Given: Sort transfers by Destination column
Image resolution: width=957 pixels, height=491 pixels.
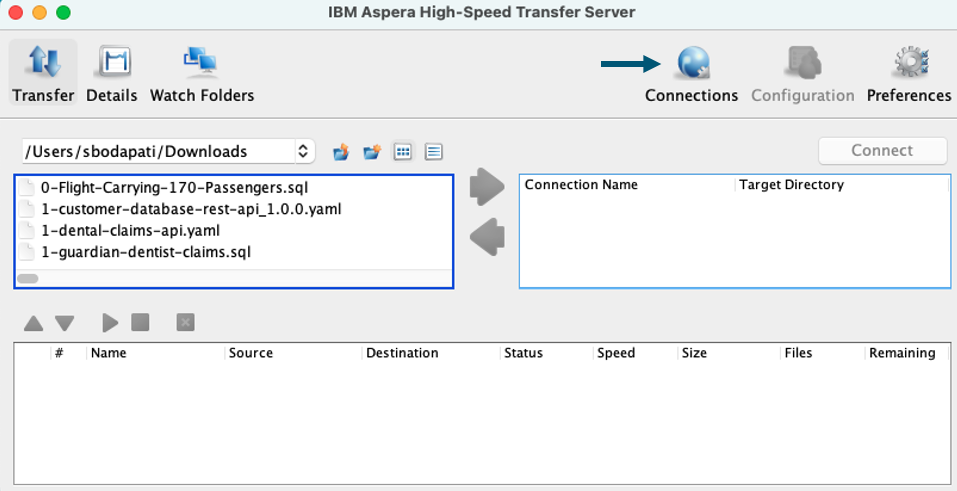Looking at the screenshot, I should [x=431, y=353].
